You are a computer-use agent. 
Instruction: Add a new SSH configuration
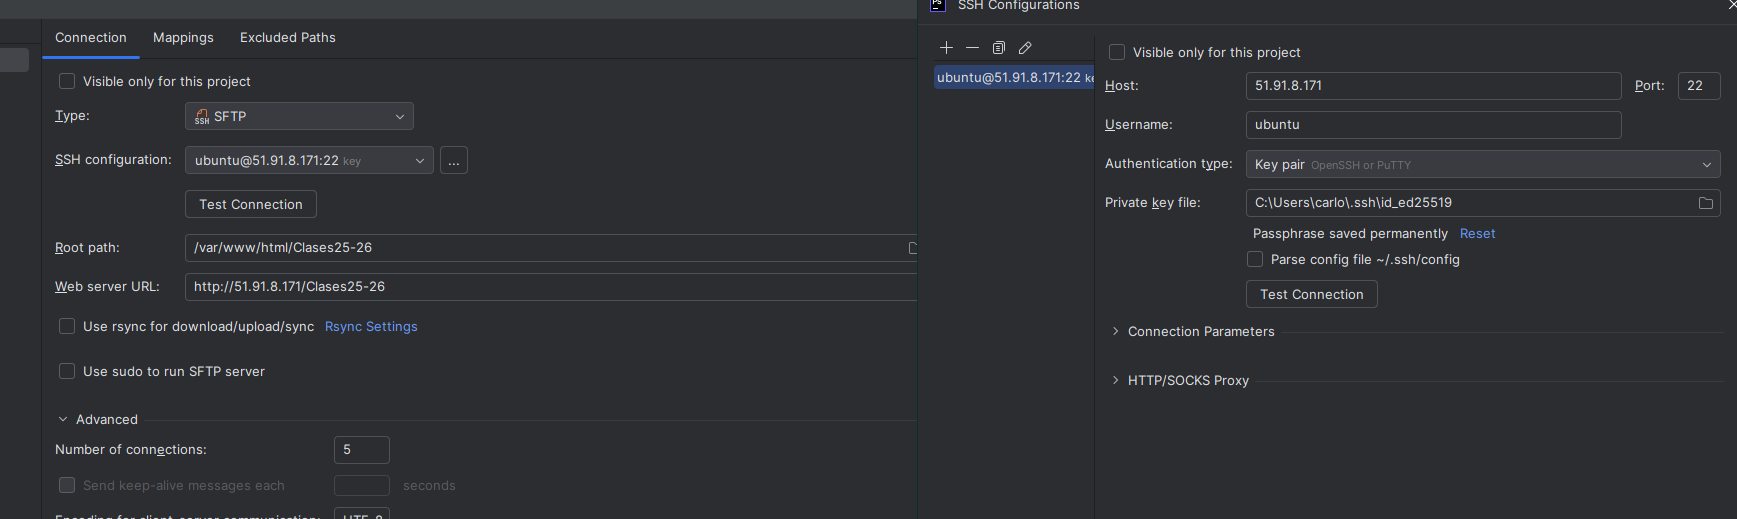click(946, 48)
